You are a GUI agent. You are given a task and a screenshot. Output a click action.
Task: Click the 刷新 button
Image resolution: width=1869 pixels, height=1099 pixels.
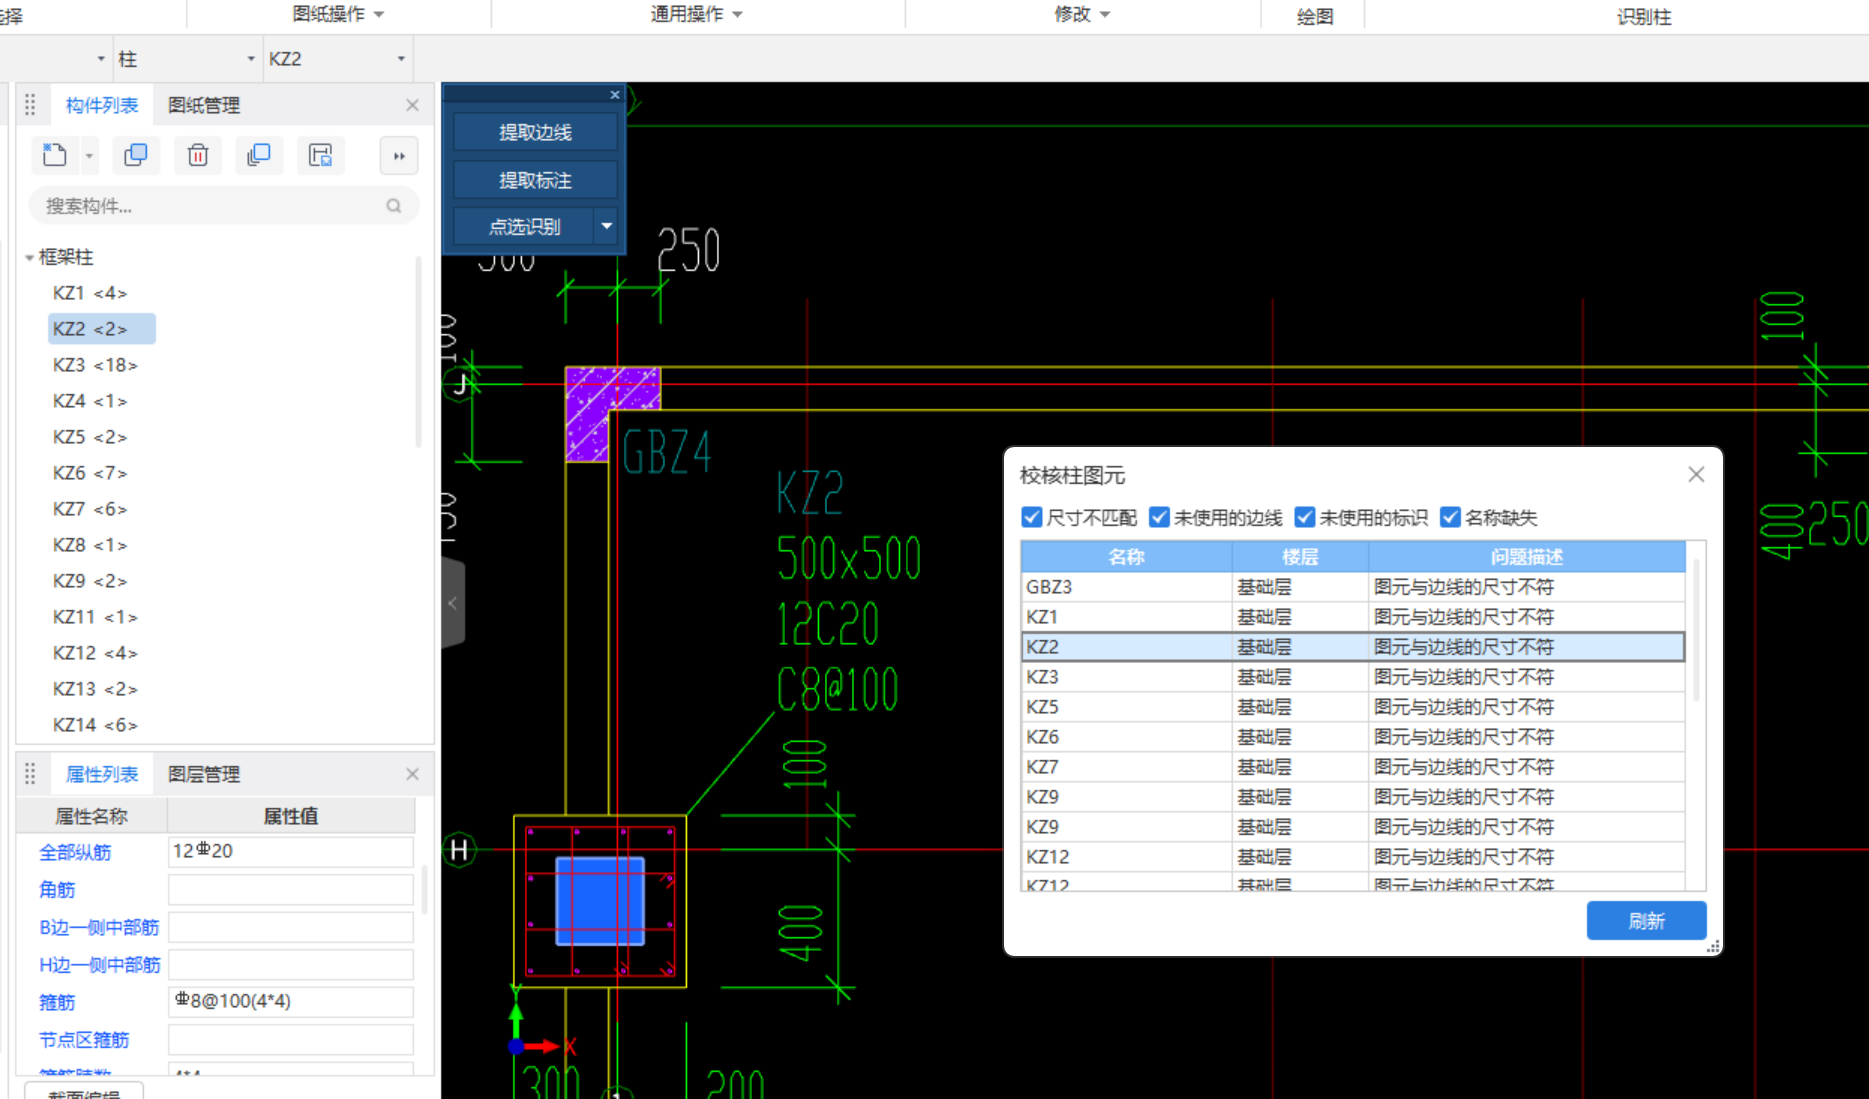(x=1646, y=921)
